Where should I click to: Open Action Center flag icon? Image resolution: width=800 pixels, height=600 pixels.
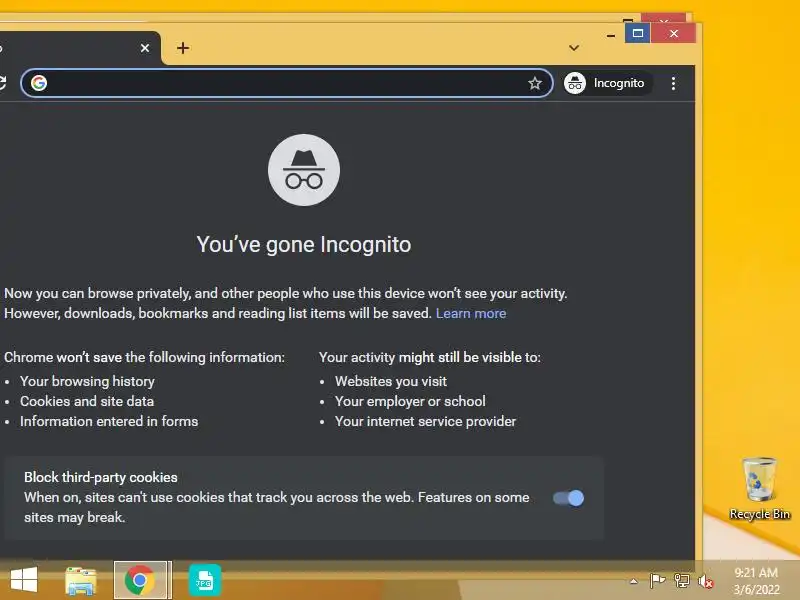657,581
